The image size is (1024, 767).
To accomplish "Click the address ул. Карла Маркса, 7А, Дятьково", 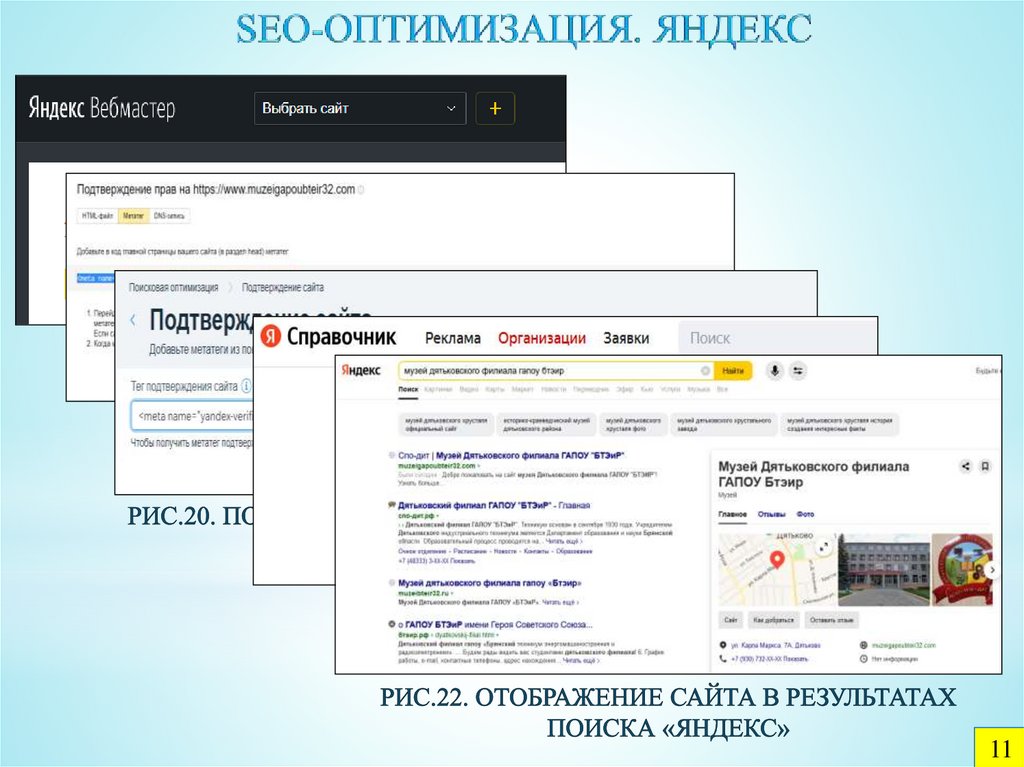I will [x=776, y=645].
